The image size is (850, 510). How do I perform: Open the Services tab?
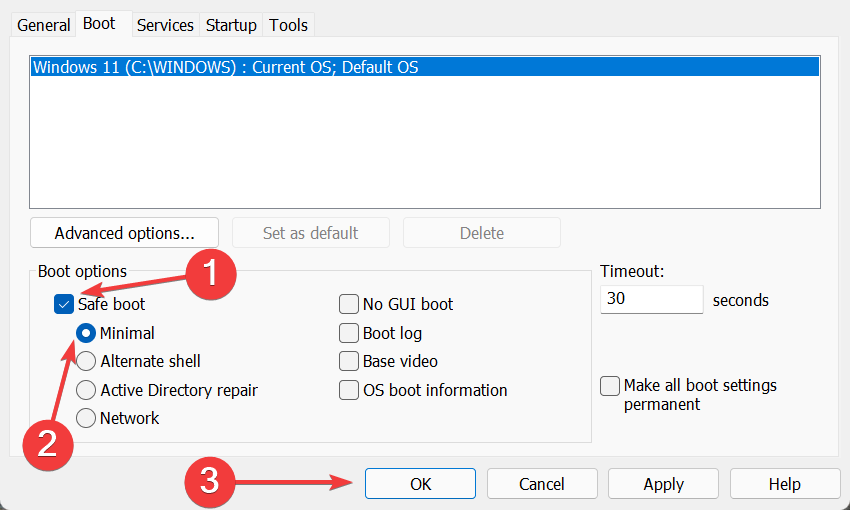[165, 25]
